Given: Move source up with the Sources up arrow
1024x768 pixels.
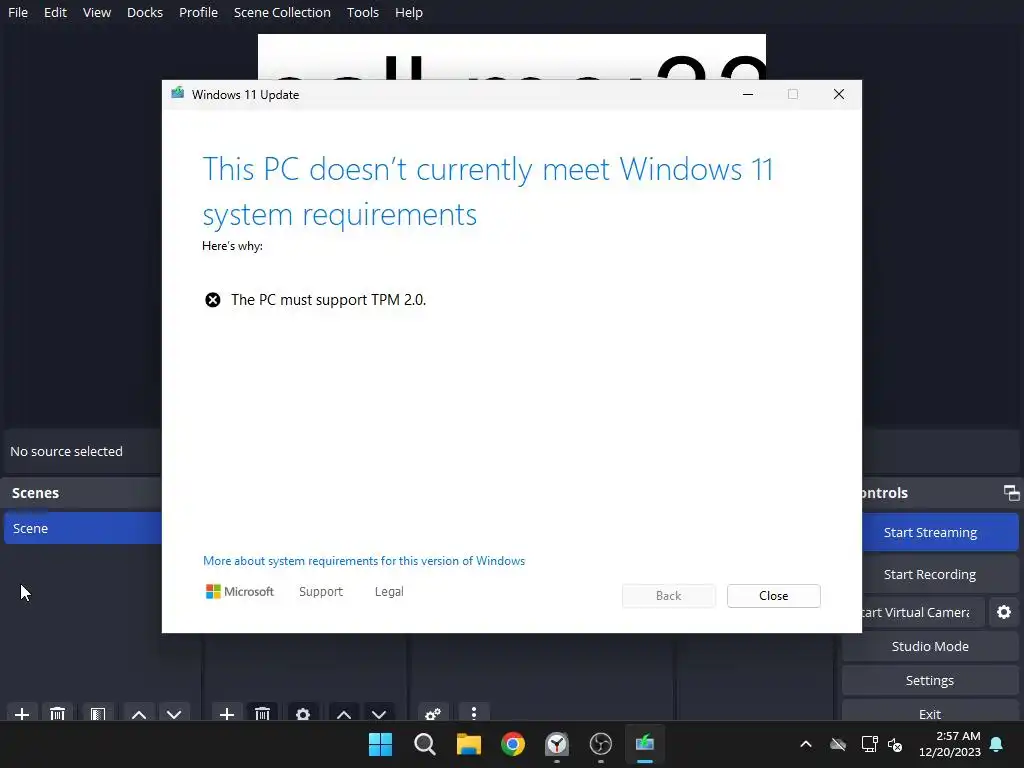Looking at the screenshot, I should 344,714.
